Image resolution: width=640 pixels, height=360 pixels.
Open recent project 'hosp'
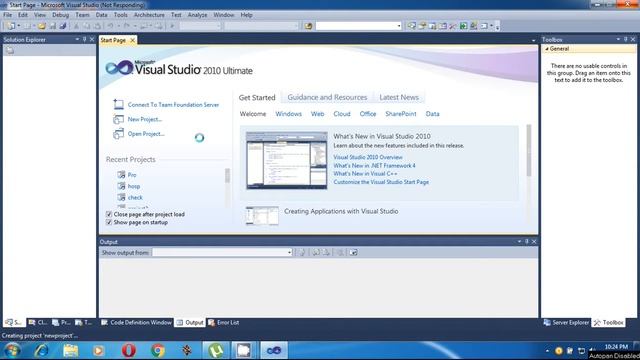133,186
